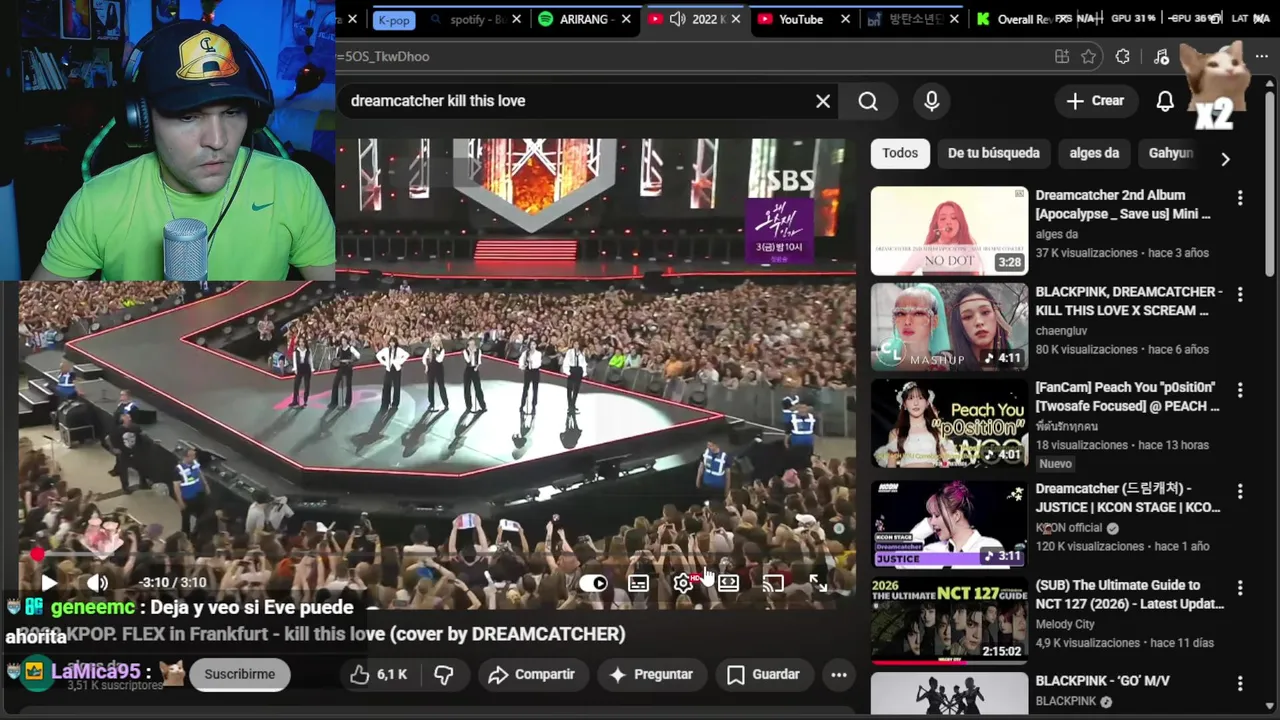Image resolution: width=1280 pixels, height=720 pixels.
Task: Open options for Dreamcatcher 2nd Album video
Action: [x=1240, y=198]
